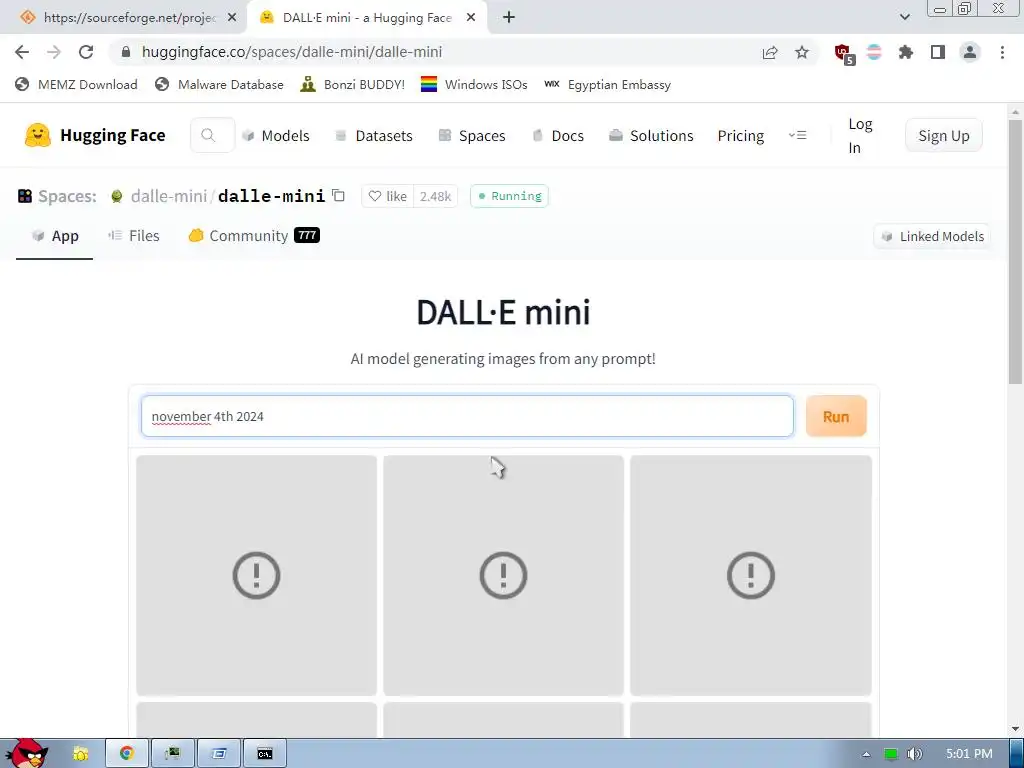Click the Log In link
The image size is (1024, 768).
pos(860,135)
